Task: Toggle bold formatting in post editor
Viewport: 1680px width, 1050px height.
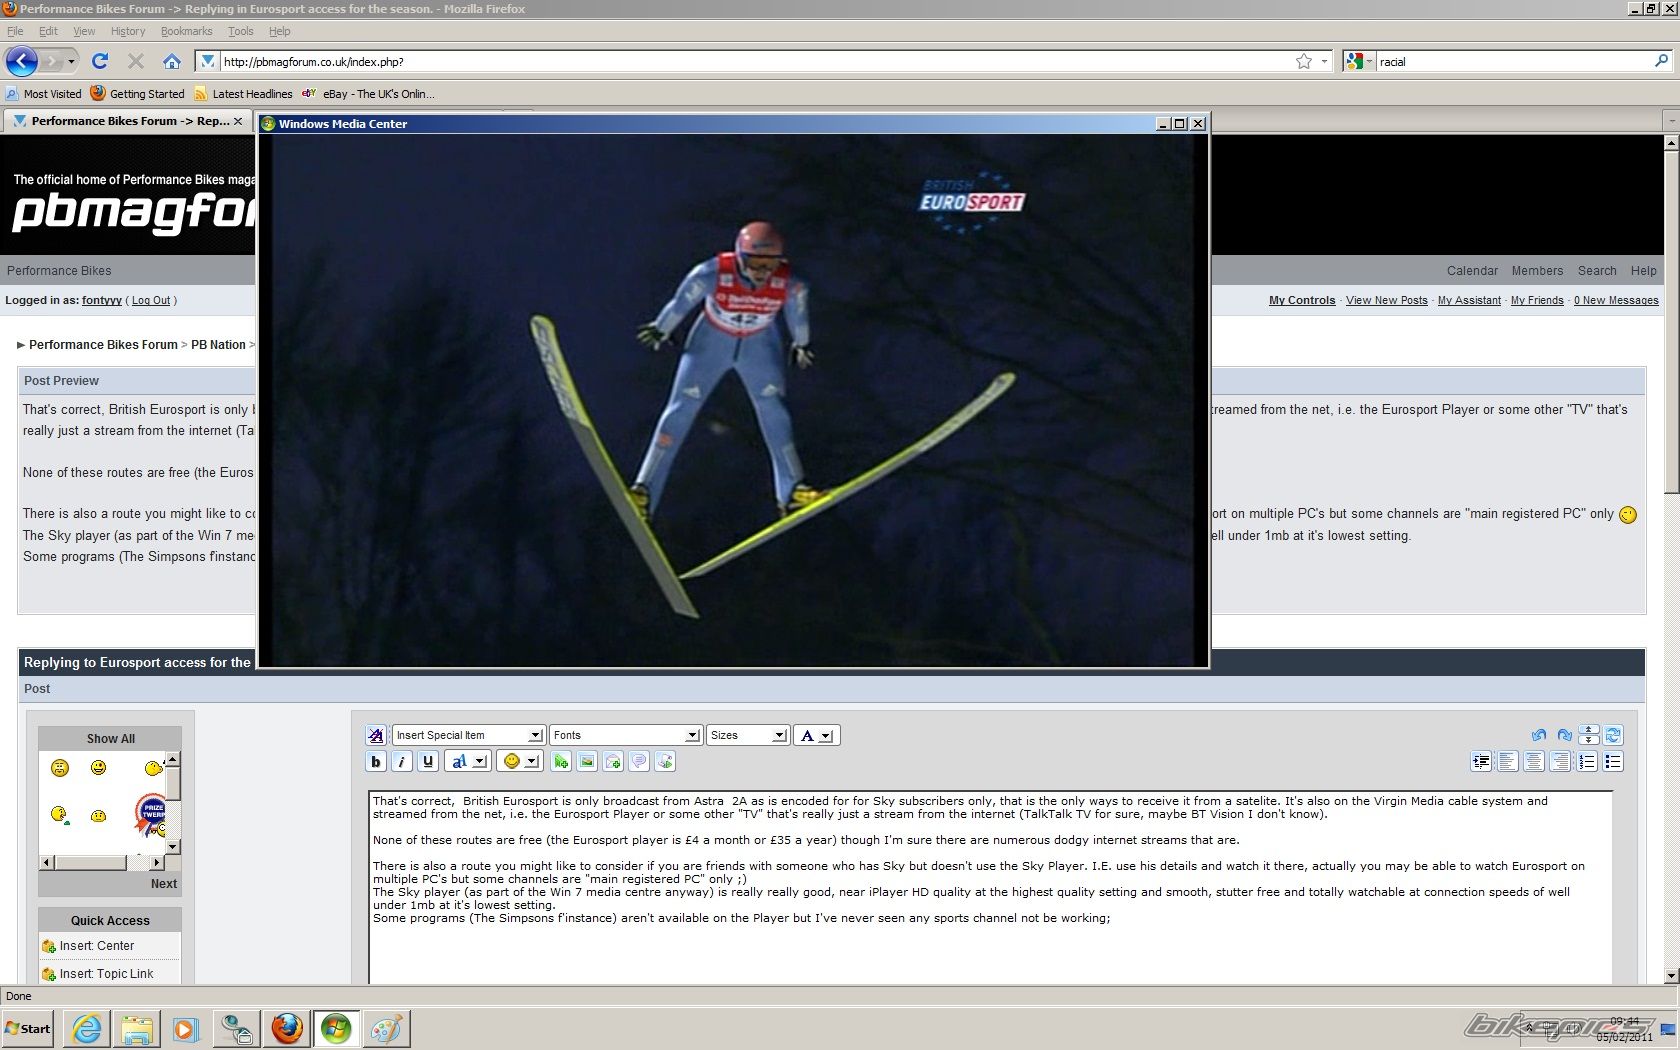Action: 376,762
